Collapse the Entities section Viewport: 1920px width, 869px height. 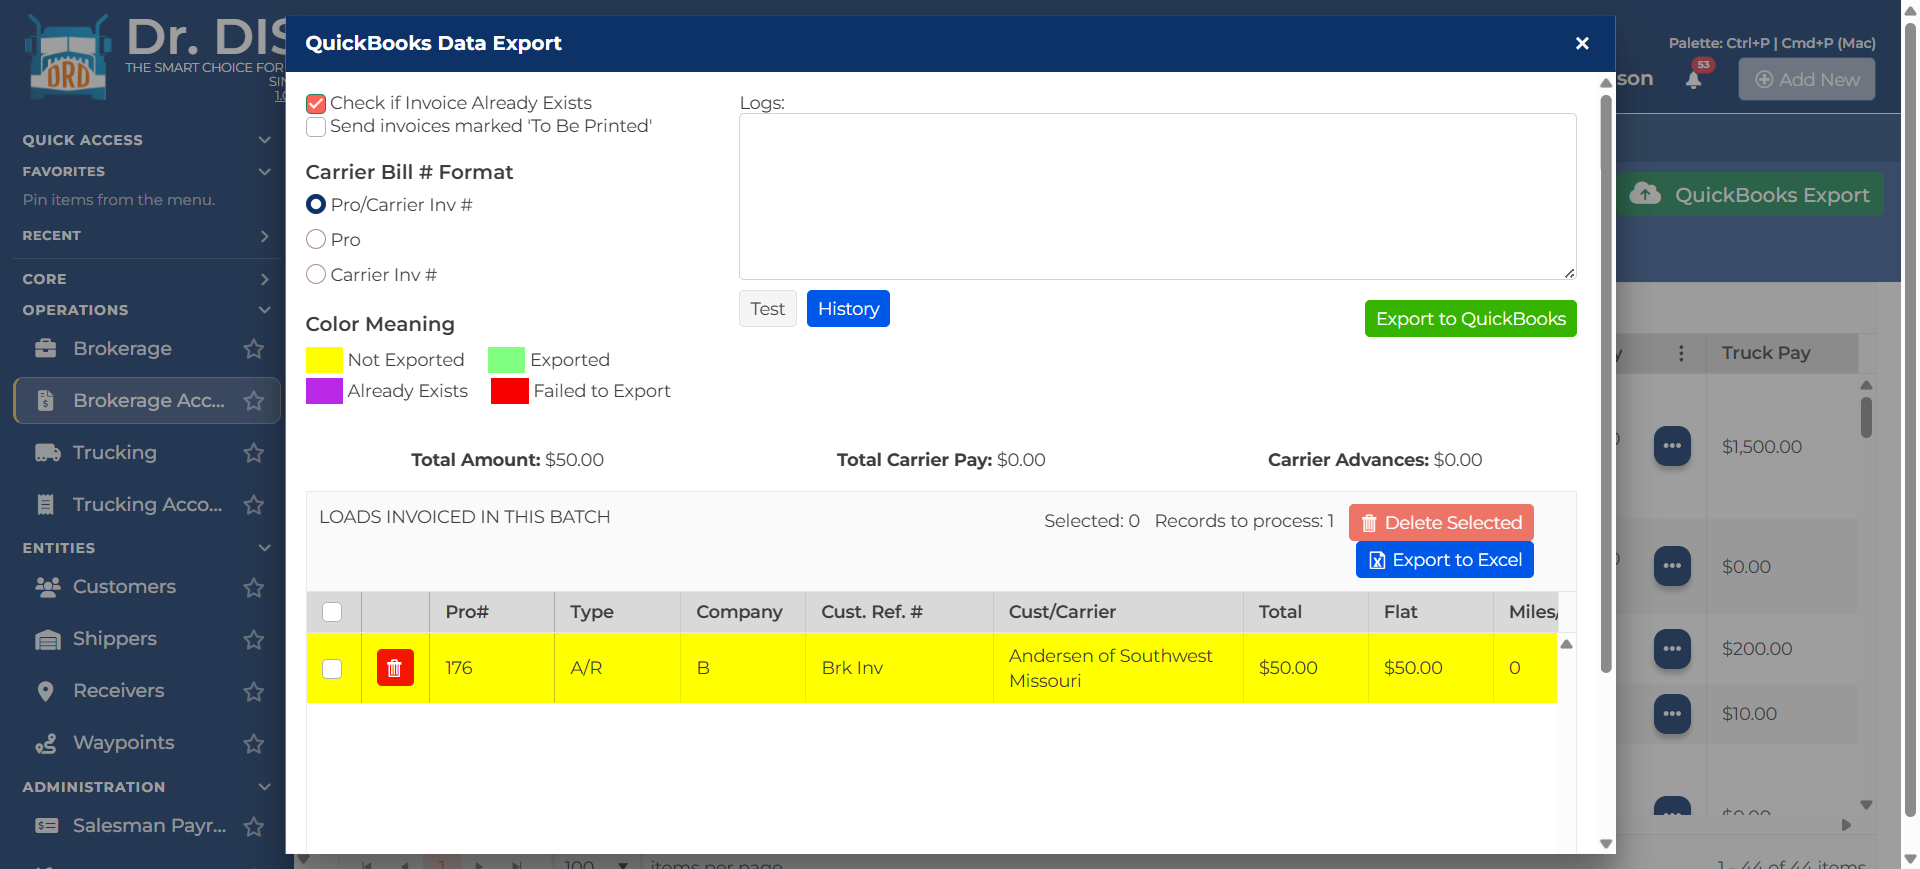point(264,548)
